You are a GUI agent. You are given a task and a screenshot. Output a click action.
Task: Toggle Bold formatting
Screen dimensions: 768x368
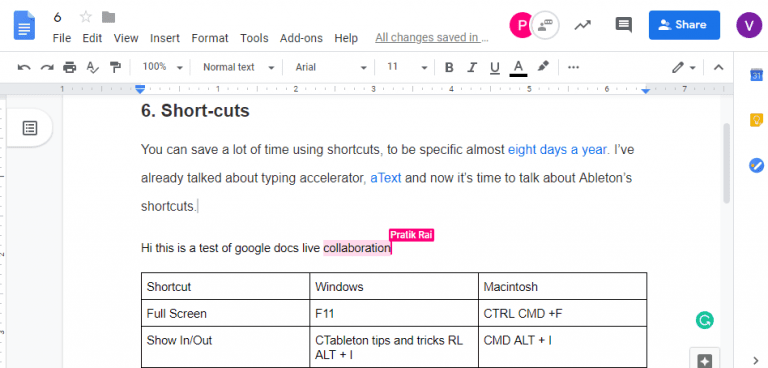[449, 68]
